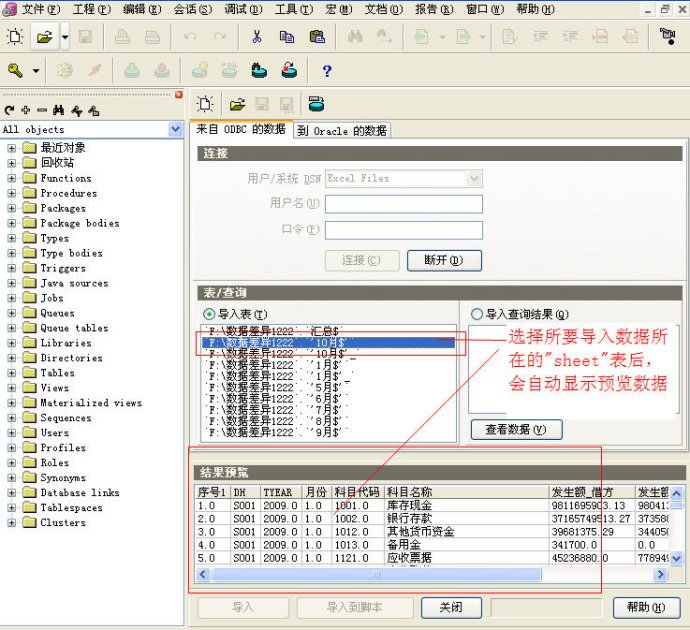
Task: Click the database import icon in importer toolbar
Action: (x=316, y=104)
